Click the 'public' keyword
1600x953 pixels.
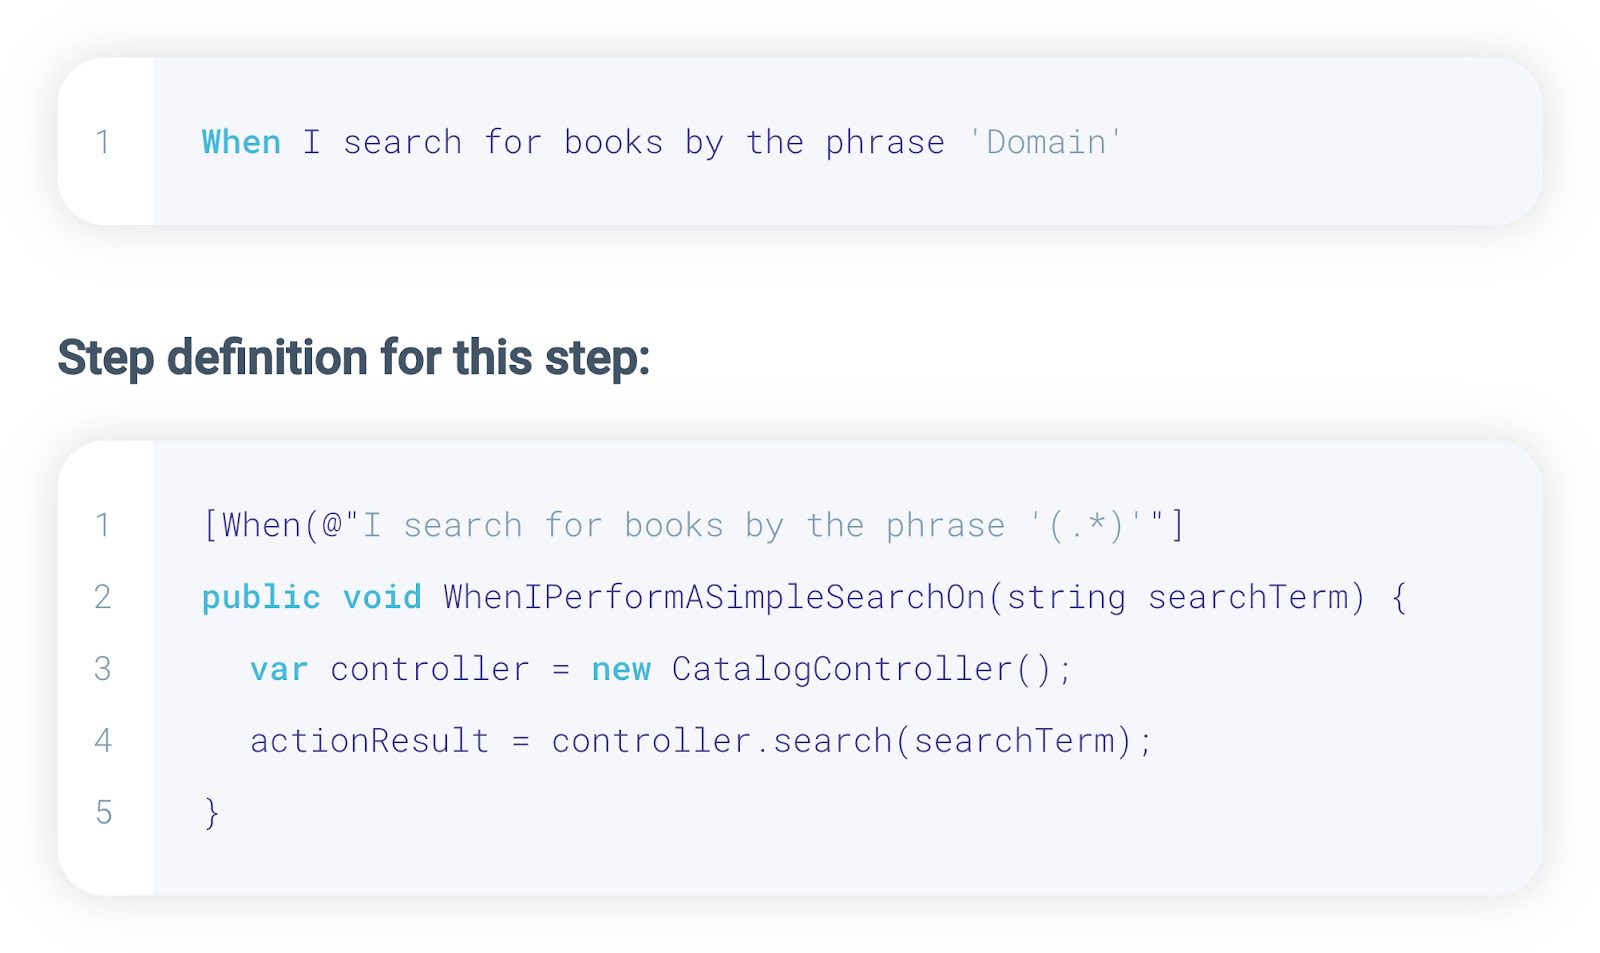(261, 597)
